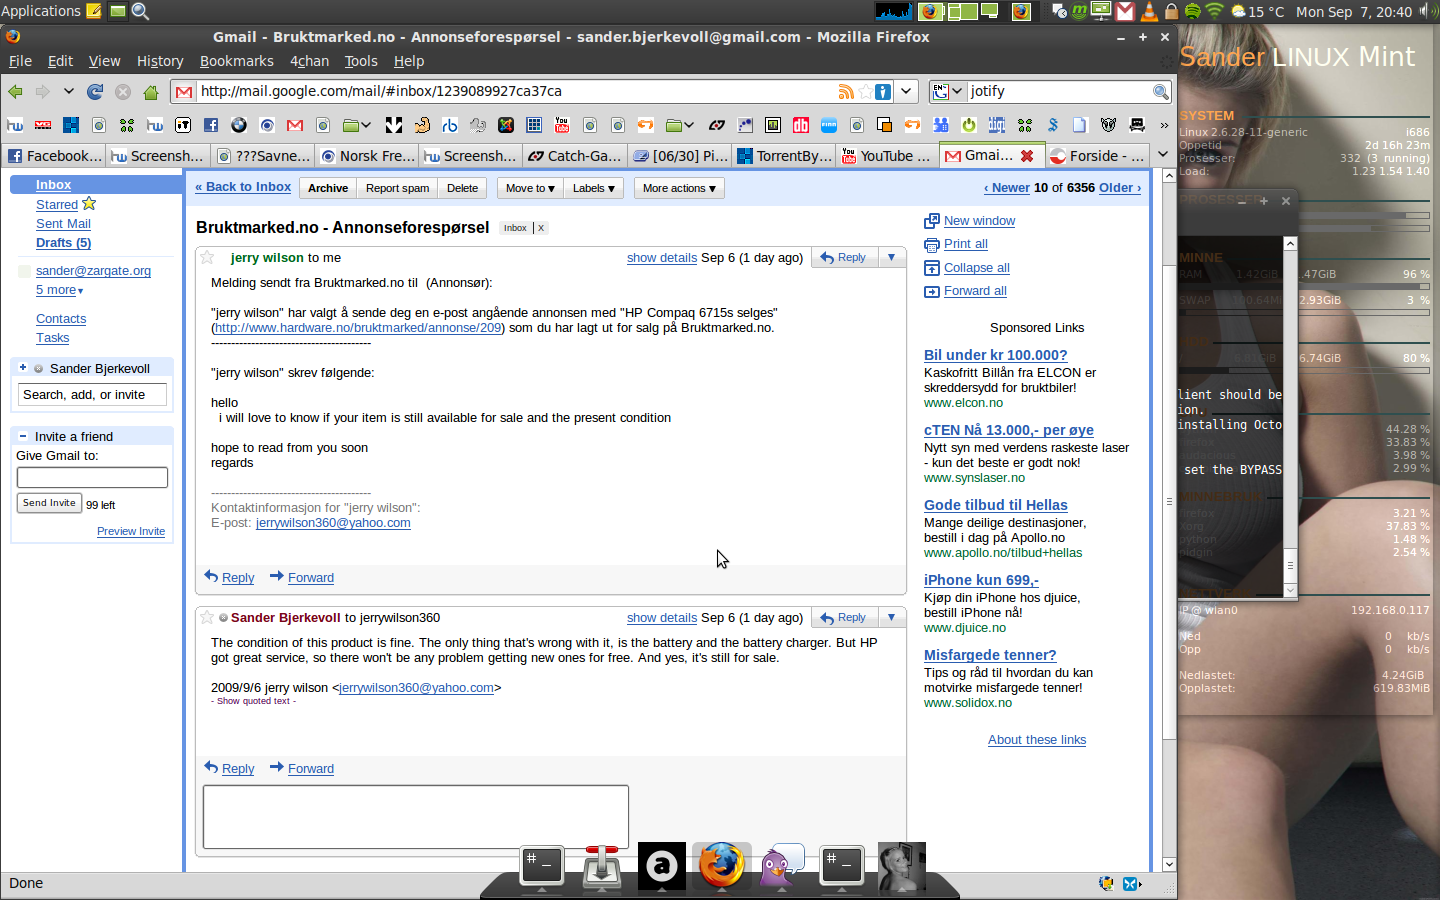Image resolution: width=1440 pixels, height=900 pixels.
Task: Open reply options arrow on jerry wilson's message
Action: tap(891, 257)
